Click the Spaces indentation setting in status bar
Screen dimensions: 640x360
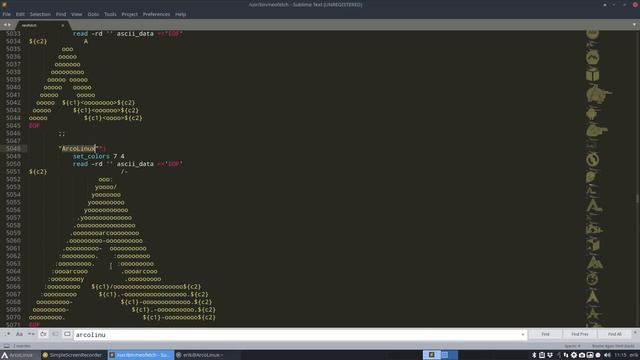click(x=572, y=346)
